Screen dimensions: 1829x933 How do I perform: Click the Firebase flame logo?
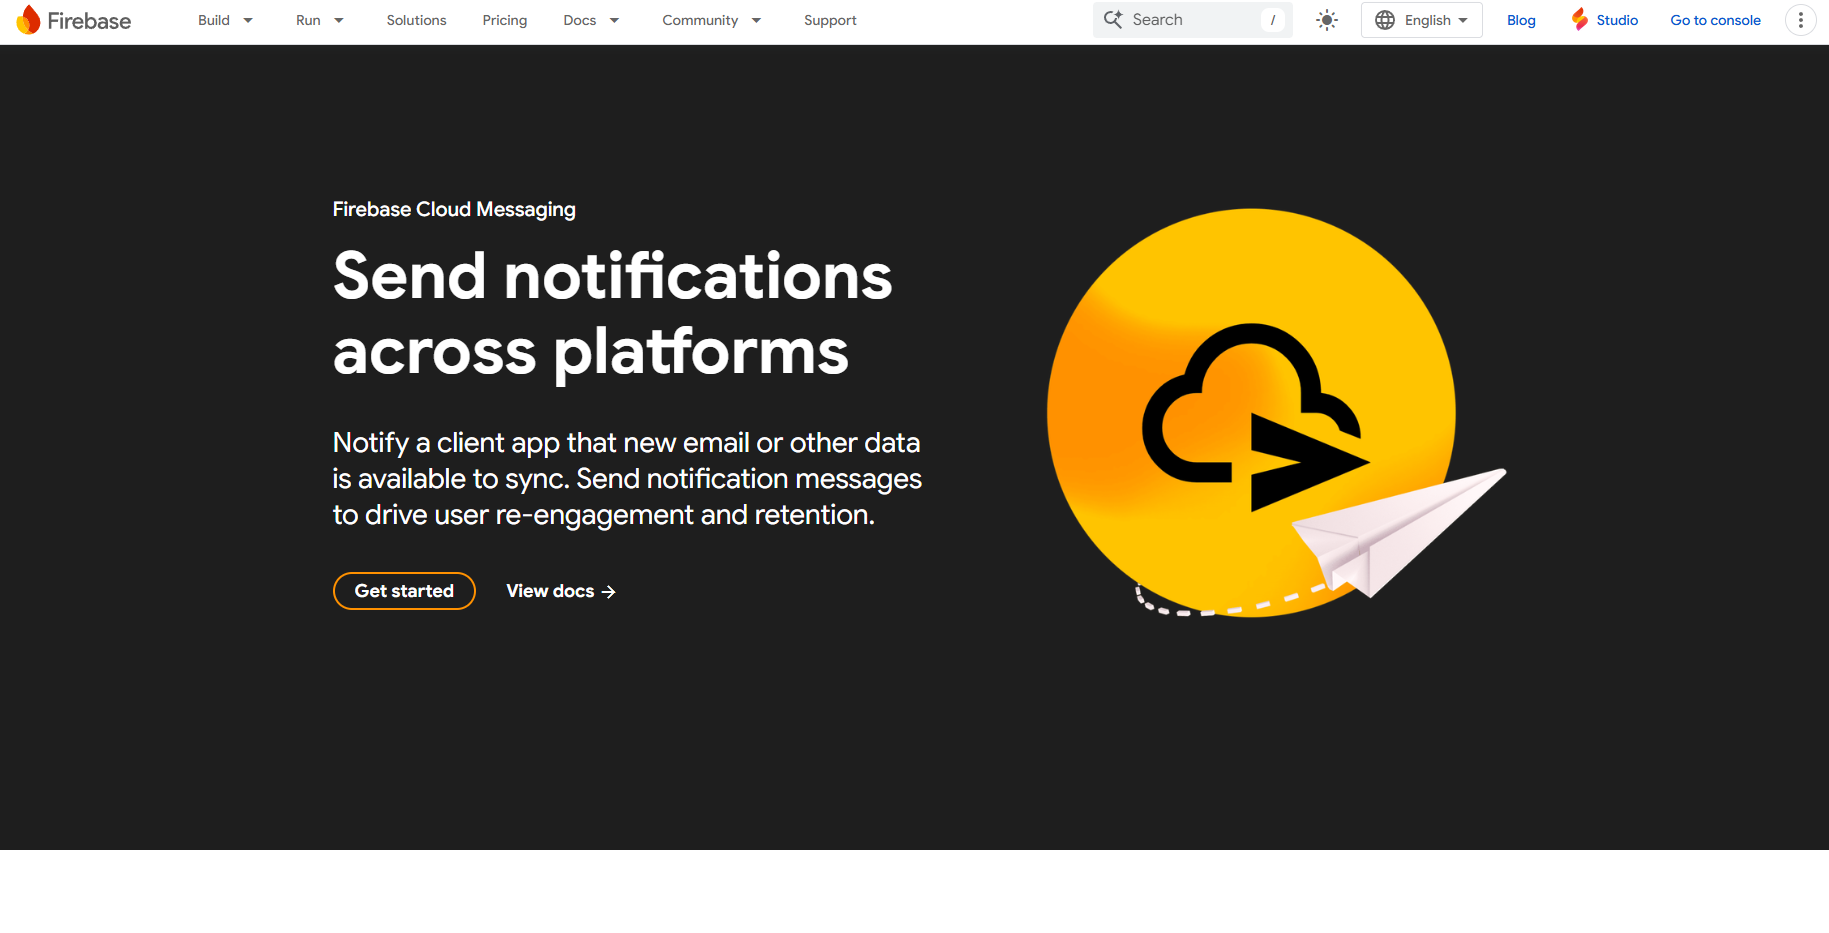pyautogui.click(x=28, y=20)
